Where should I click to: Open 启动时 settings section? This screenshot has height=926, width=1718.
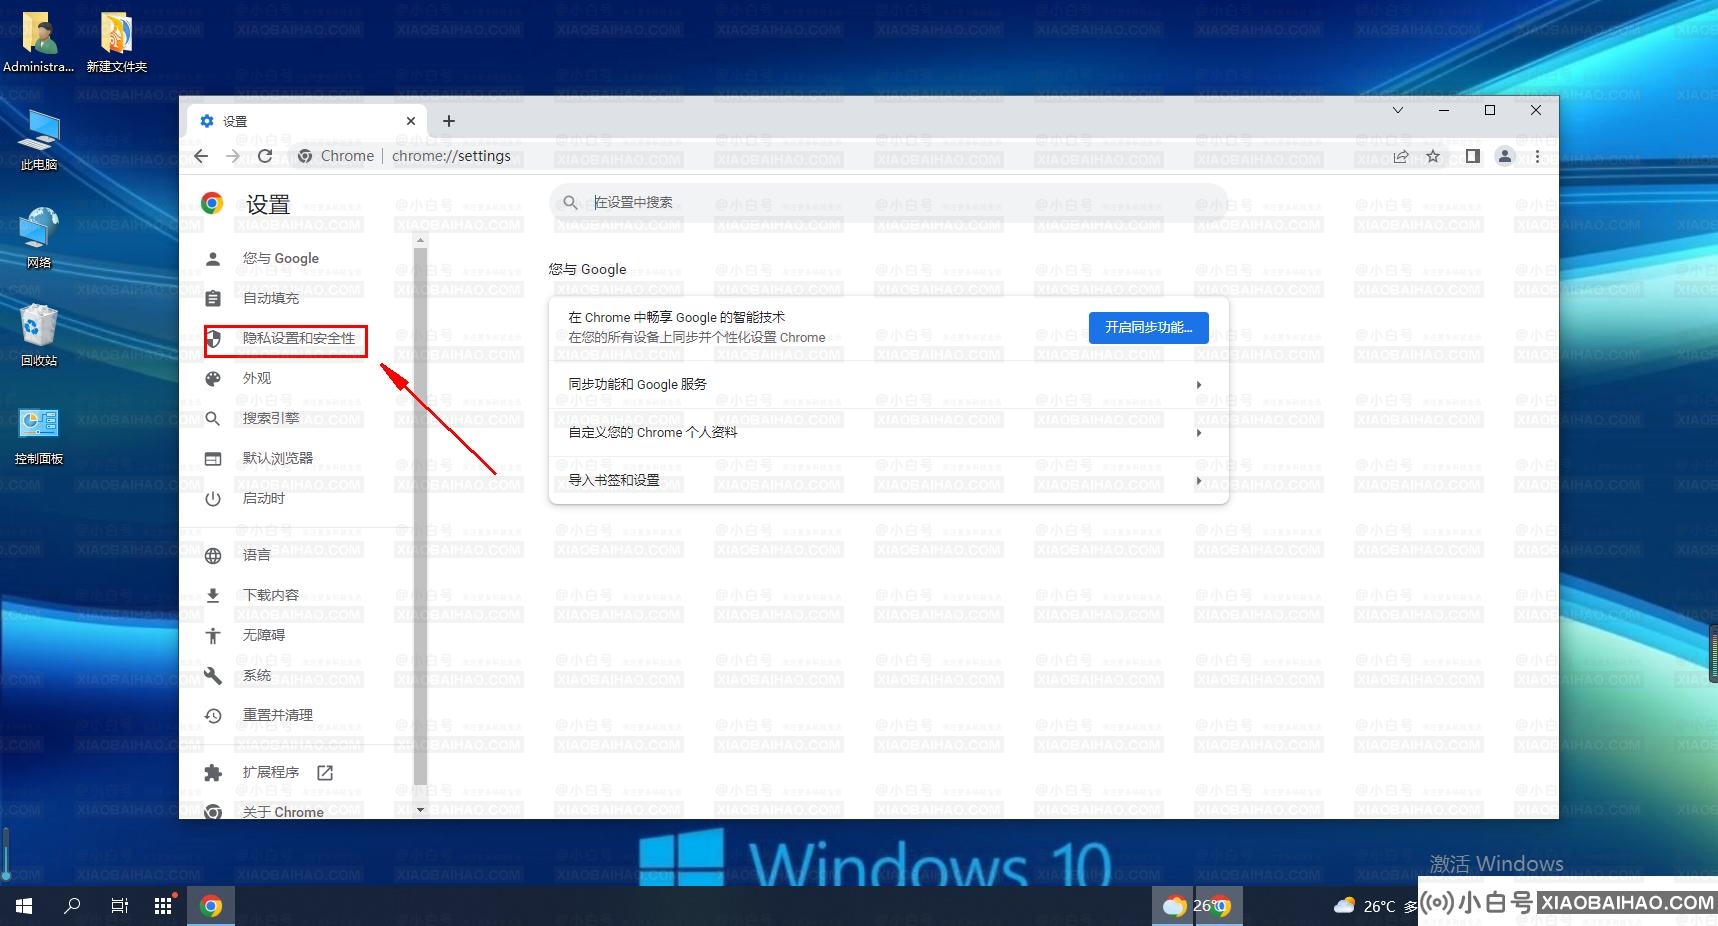pyautogui.click(x=264, y=498)
